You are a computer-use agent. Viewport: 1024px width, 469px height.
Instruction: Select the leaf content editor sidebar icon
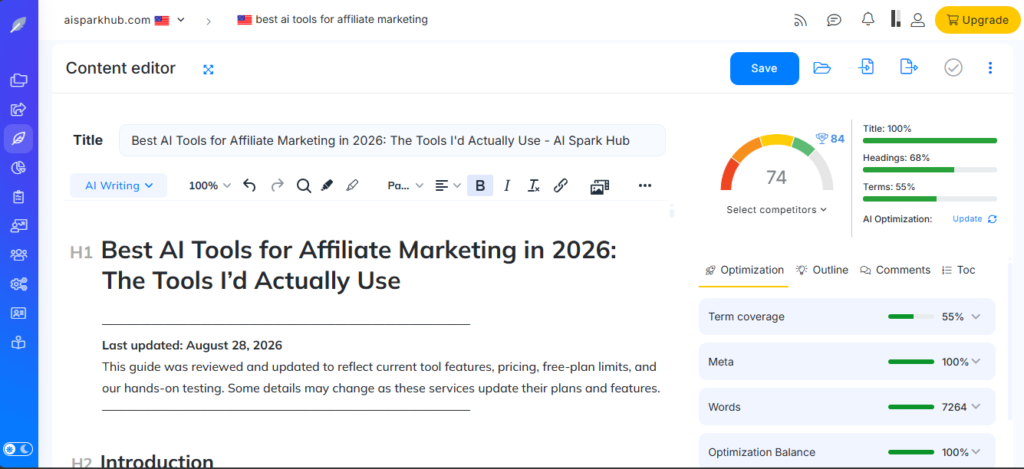(19, 138)
